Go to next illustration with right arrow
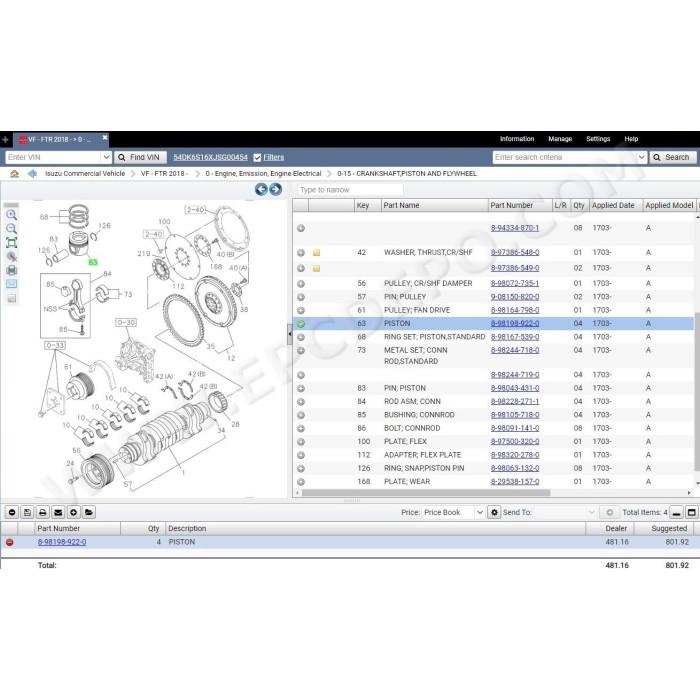 (x=276, y=189)
